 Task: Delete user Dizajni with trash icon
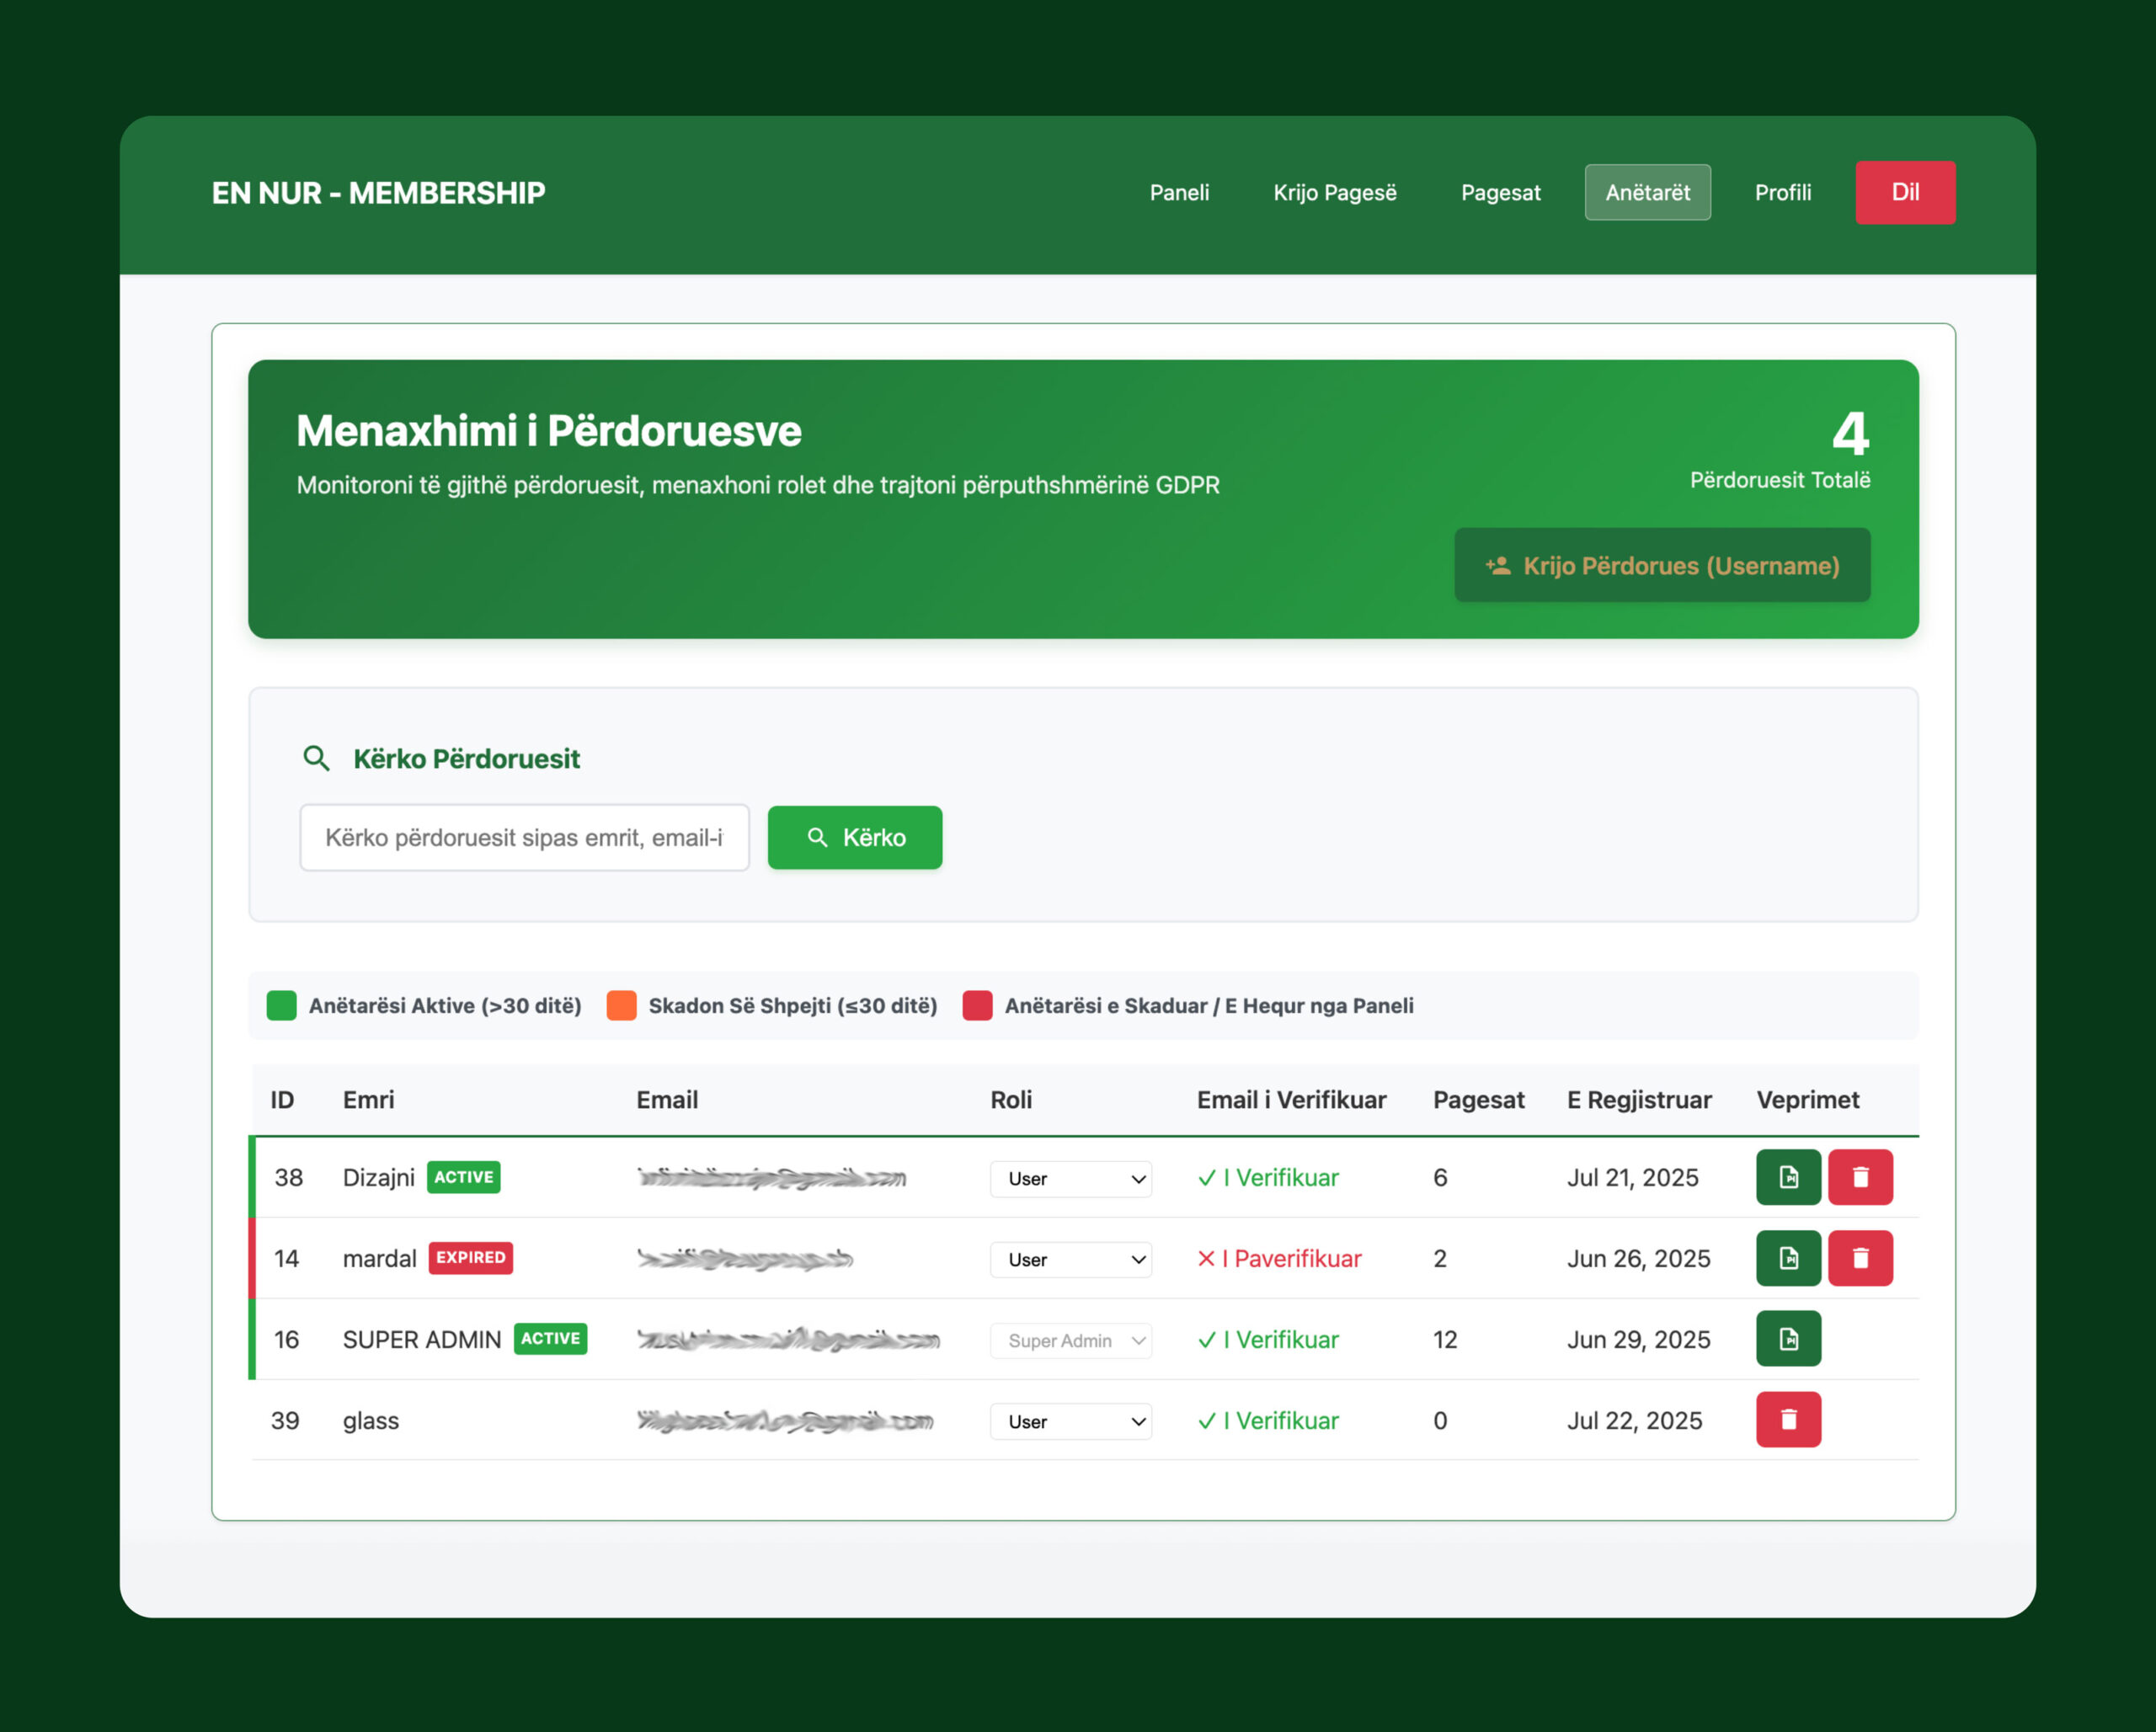click(1860, 1177)
